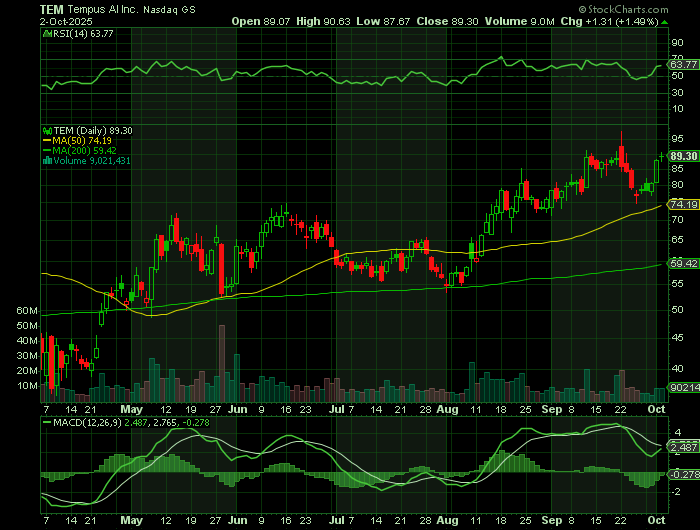Click Sep on the price chart date axis
This screenshot has width=700, height=530.
(552, 409)
